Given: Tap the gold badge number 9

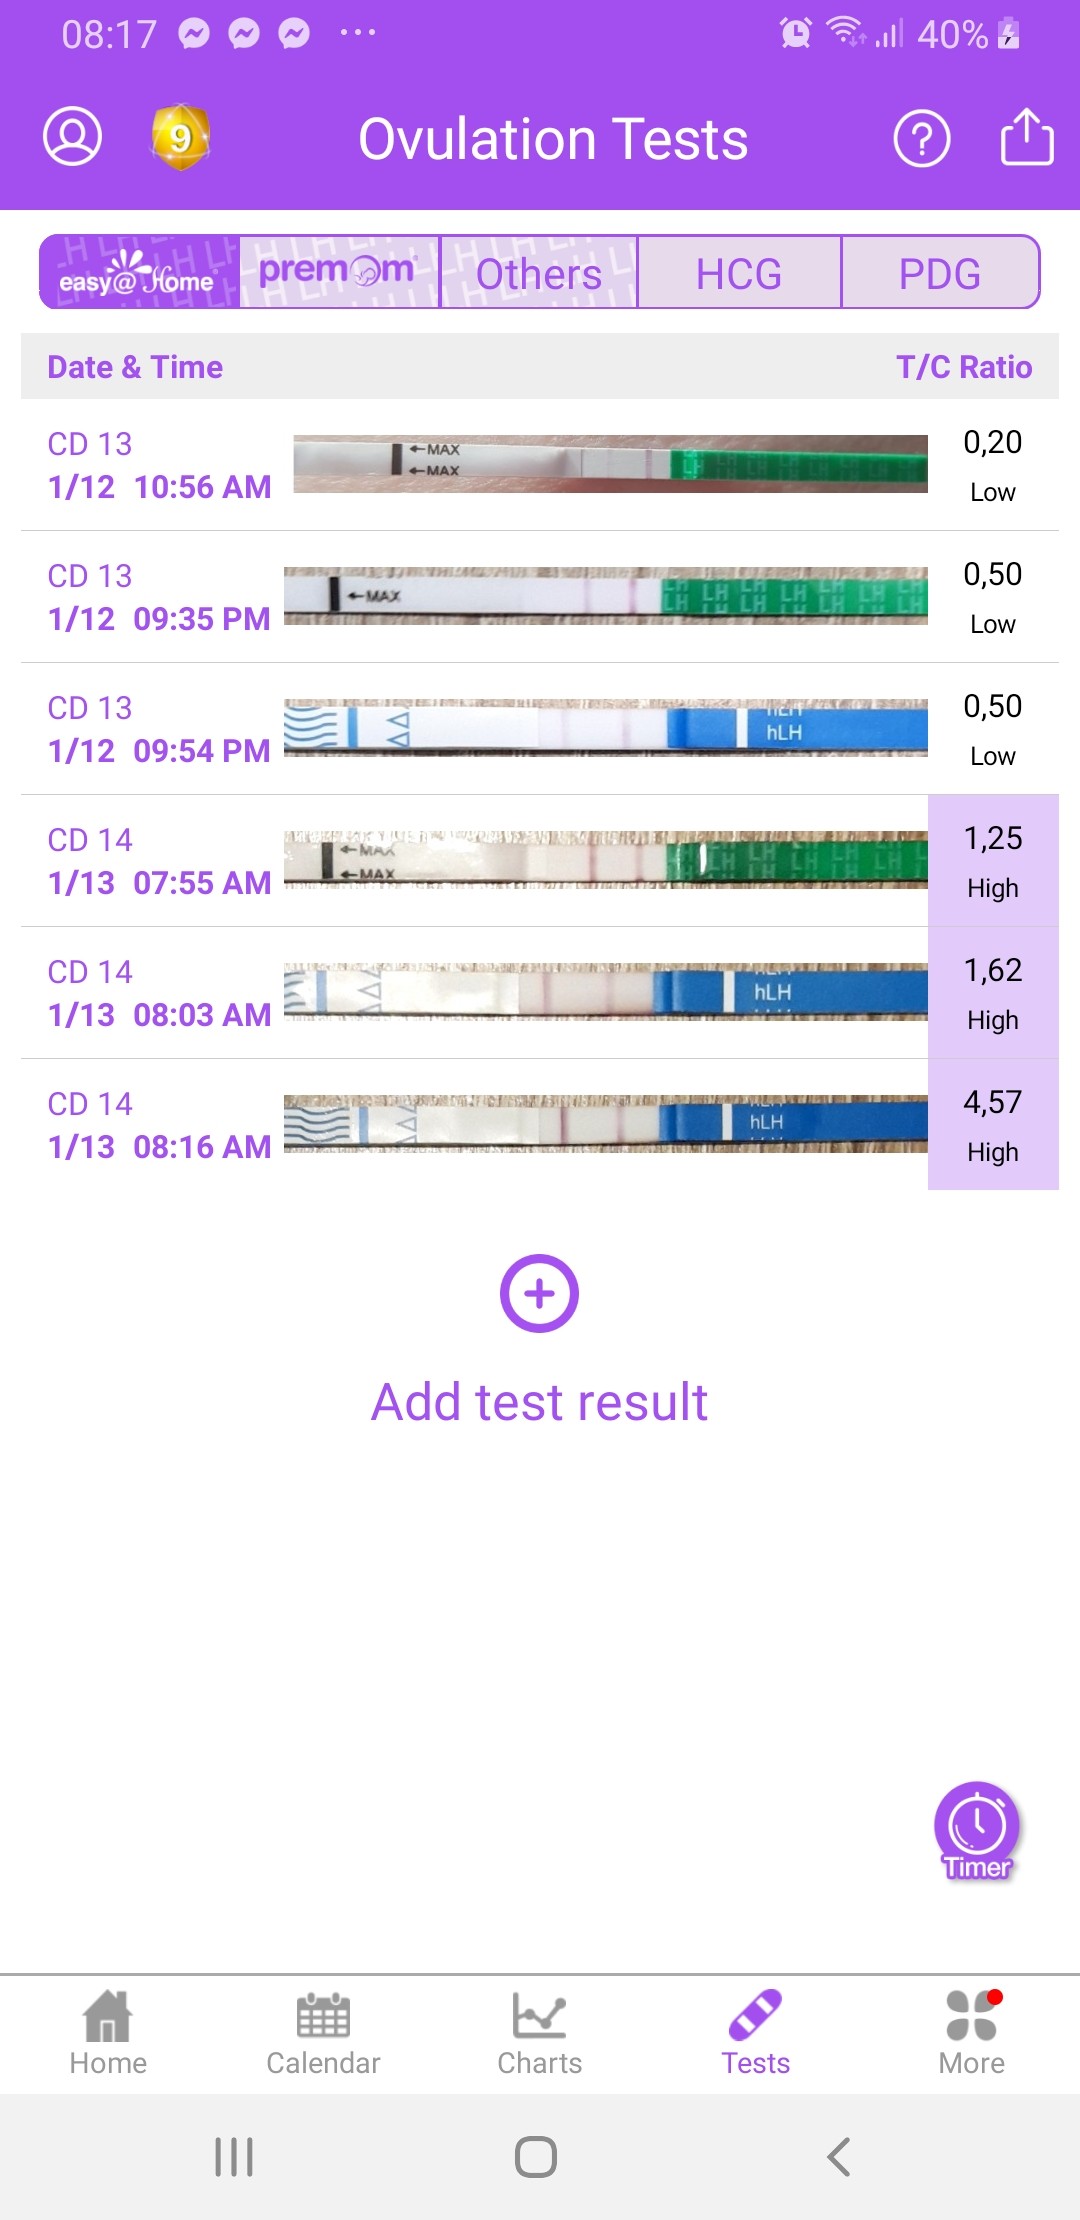Looking at the screenshot, I should tap(180, 137).
